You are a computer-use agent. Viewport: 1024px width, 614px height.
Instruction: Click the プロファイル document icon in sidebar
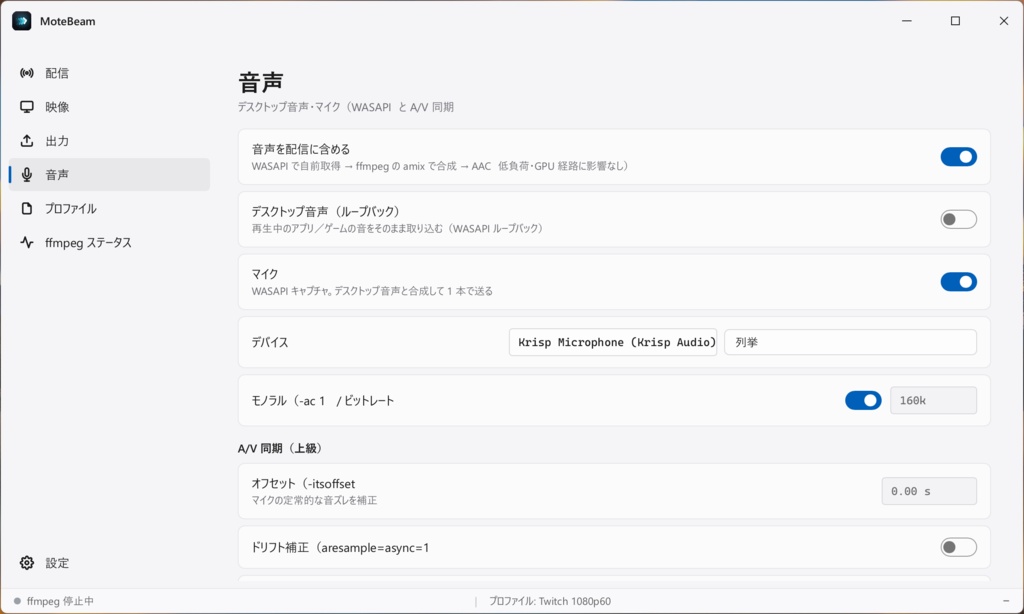pyautogui.click(x=27, y=208)
